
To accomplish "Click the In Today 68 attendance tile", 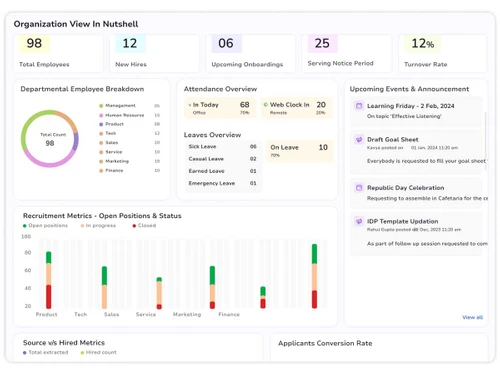I will pos(220,108).
